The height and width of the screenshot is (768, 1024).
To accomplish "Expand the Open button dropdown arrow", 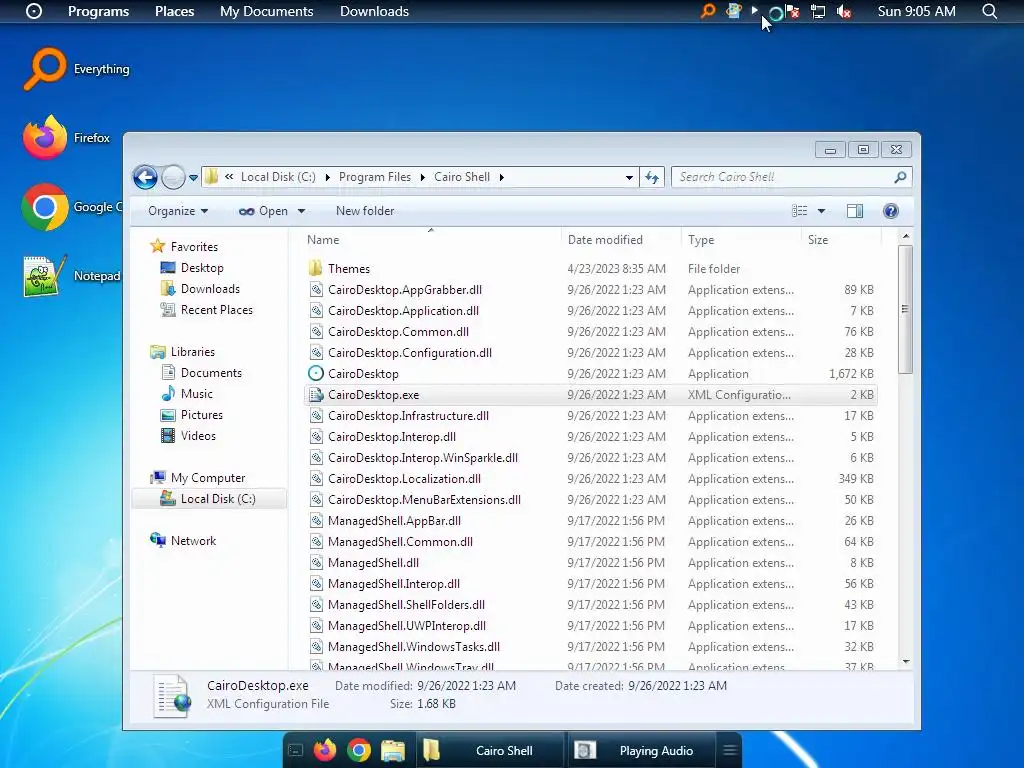I will (301, 211).
